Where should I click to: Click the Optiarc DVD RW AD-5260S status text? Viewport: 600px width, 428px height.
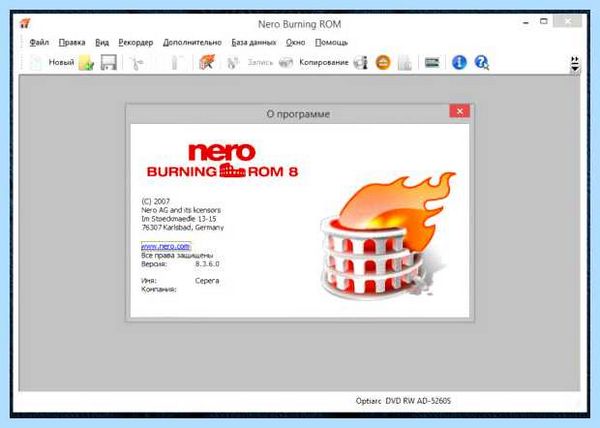coord(403,401)
